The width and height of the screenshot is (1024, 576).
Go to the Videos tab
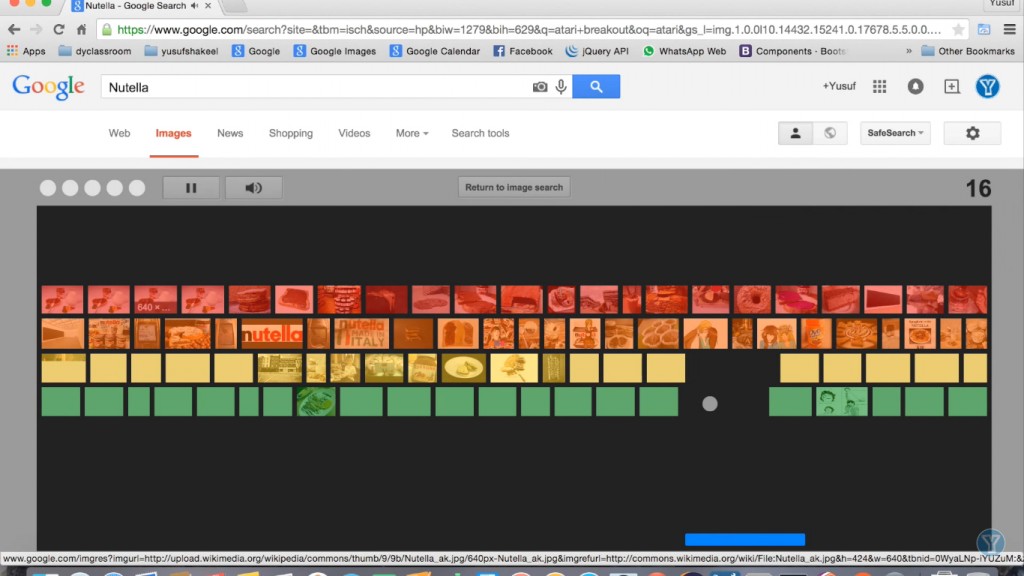[354, 133]
